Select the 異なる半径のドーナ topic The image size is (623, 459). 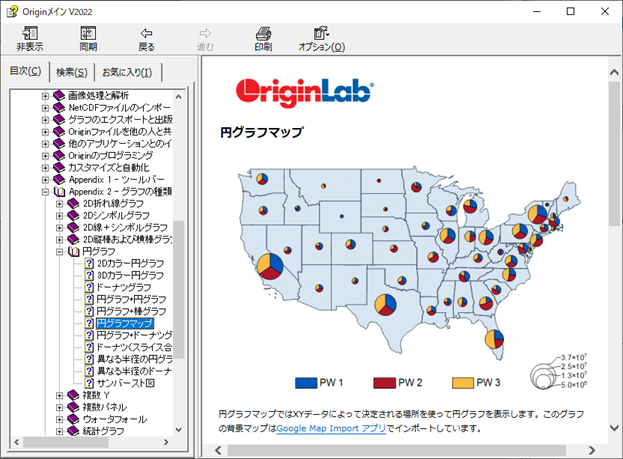point(135,371)
